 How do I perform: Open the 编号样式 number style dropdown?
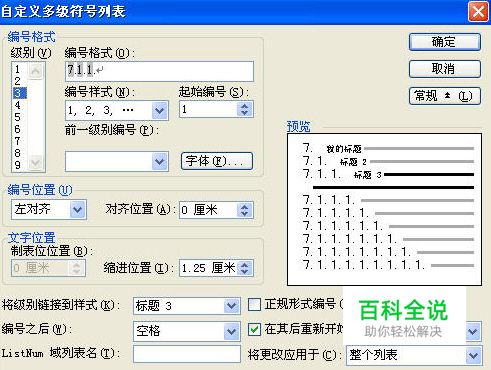point(159,110)
